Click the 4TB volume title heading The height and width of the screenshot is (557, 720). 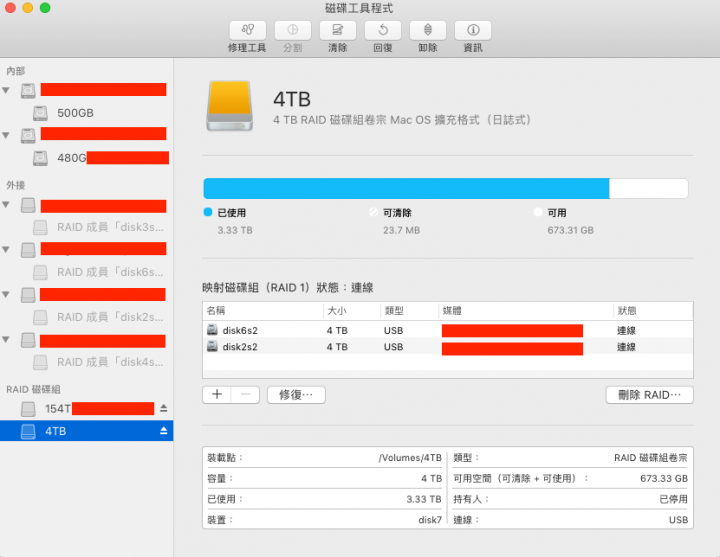tap(292, 99)
